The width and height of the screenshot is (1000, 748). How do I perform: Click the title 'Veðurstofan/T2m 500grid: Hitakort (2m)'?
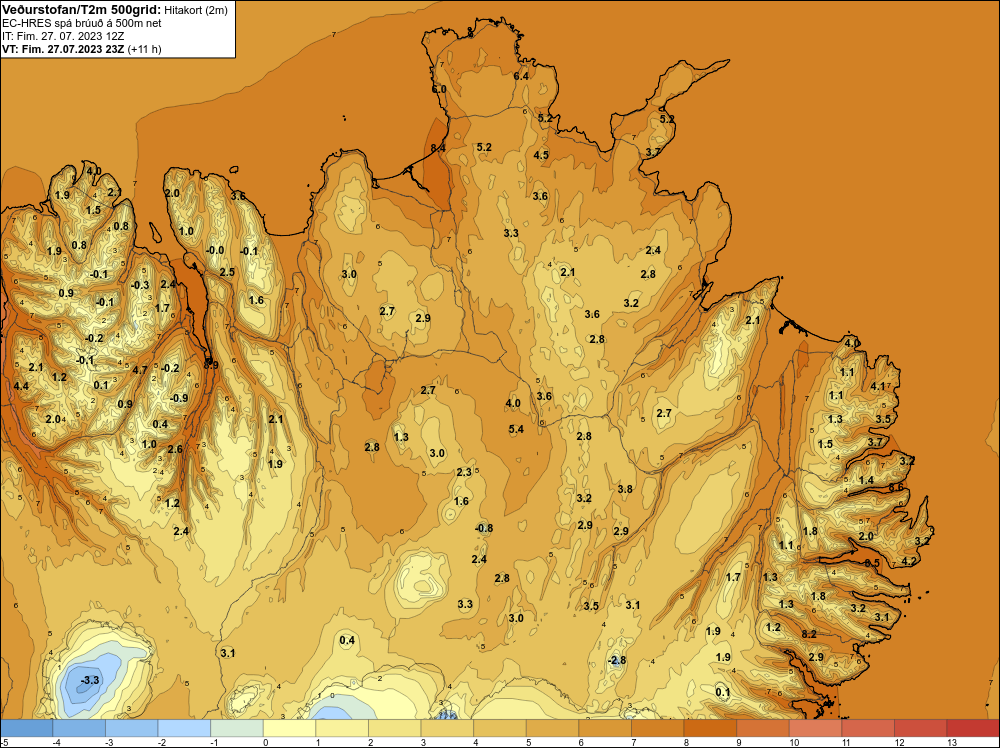[x=115, y=10]
